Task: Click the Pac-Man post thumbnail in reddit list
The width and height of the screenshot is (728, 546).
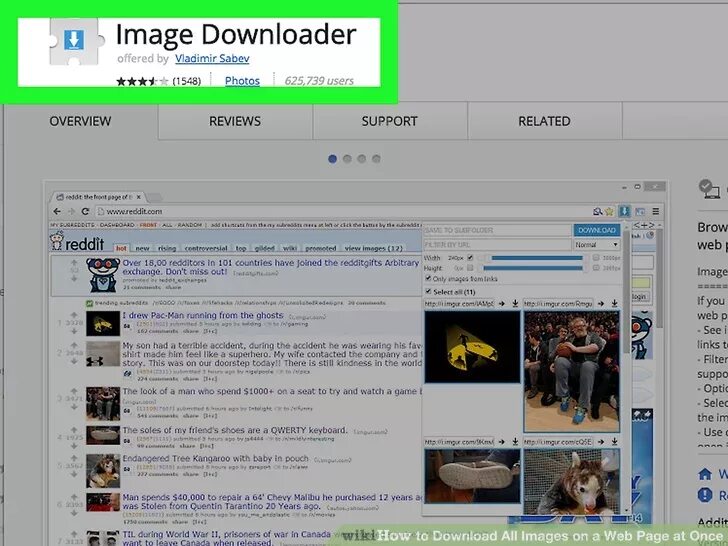Action: coord(103,324)
